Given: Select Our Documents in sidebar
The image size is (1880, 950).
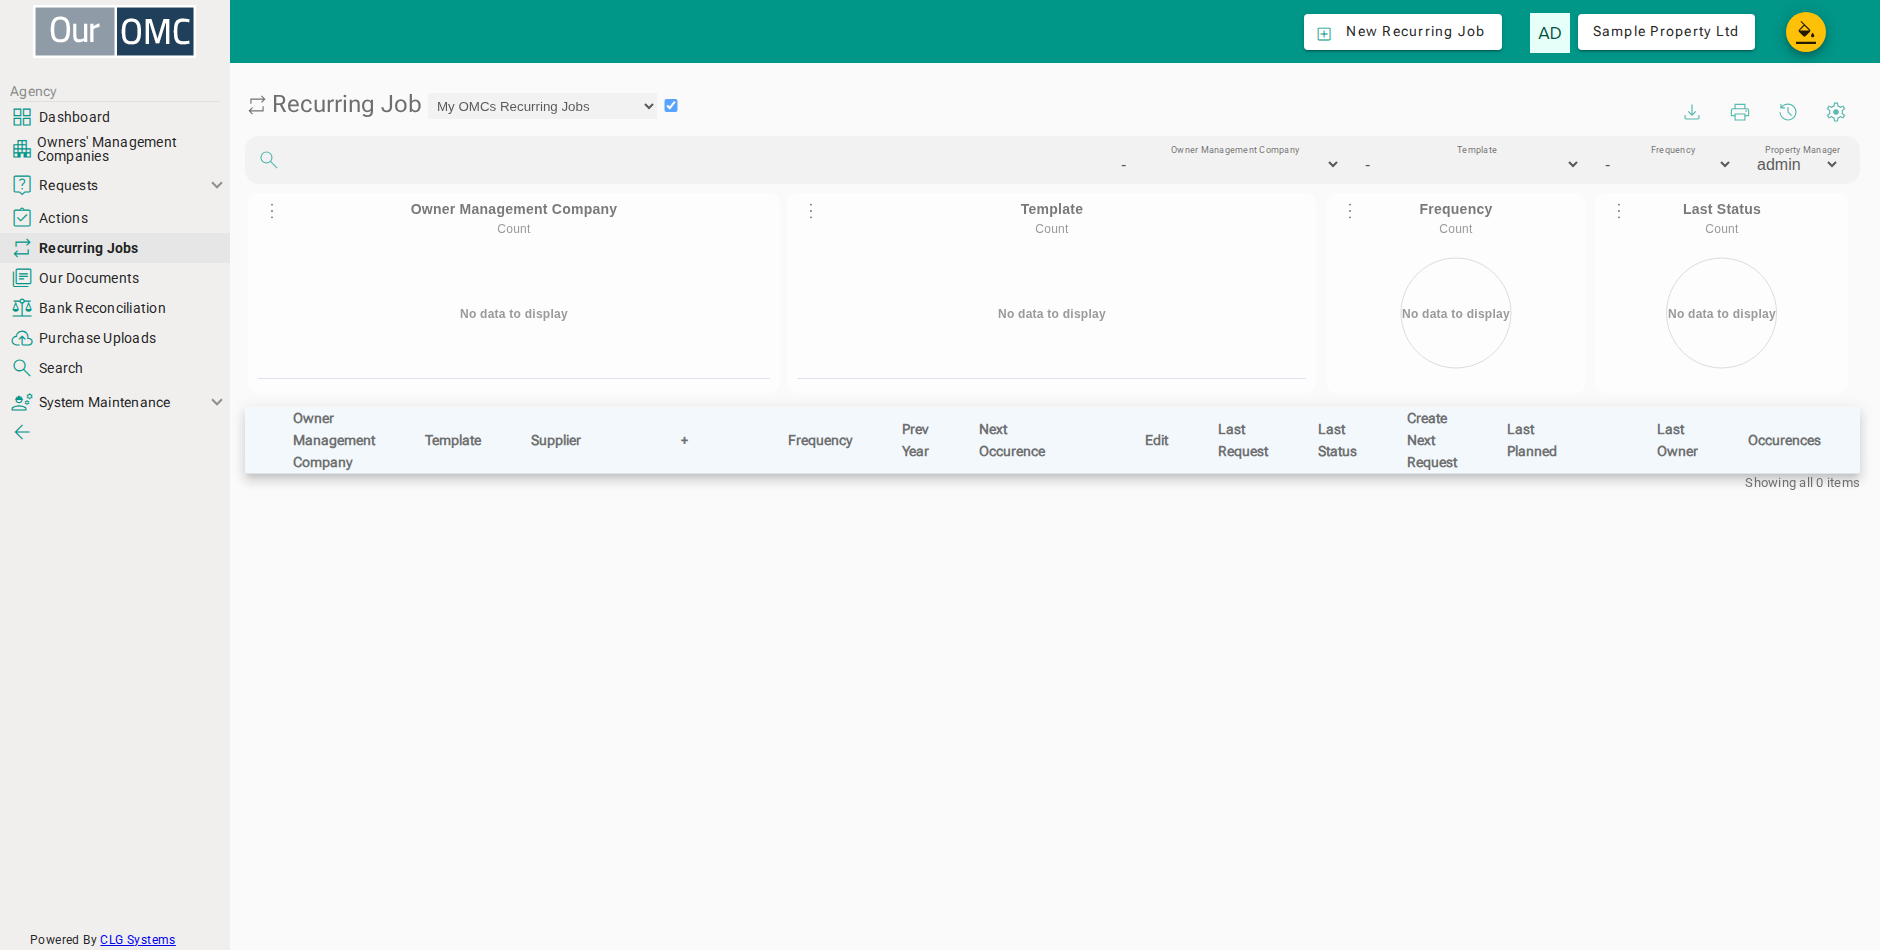Looking at the screenshot, I should (89, 278).
